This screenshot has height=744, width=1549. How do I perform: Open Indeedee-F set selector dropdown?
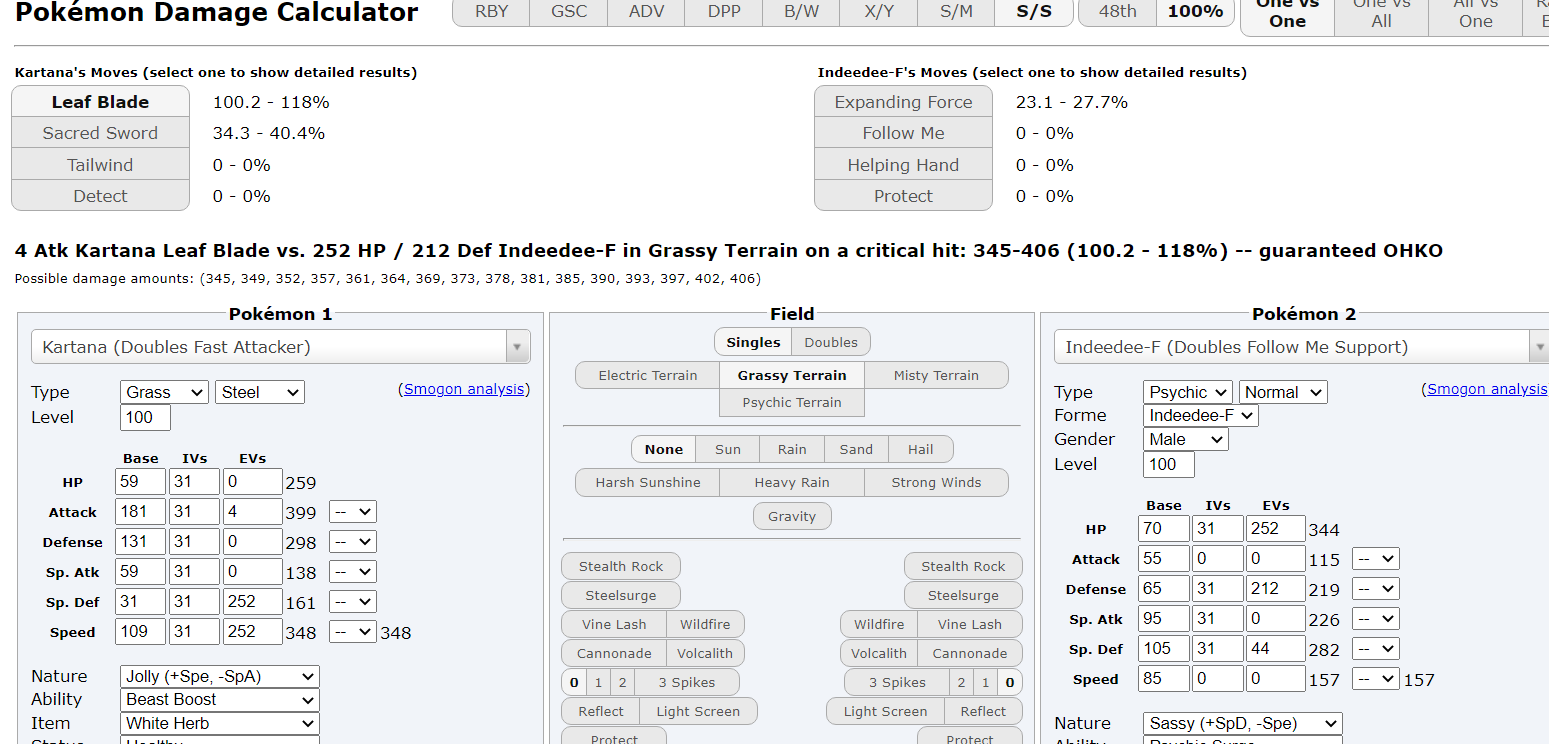click(1301, 347)
